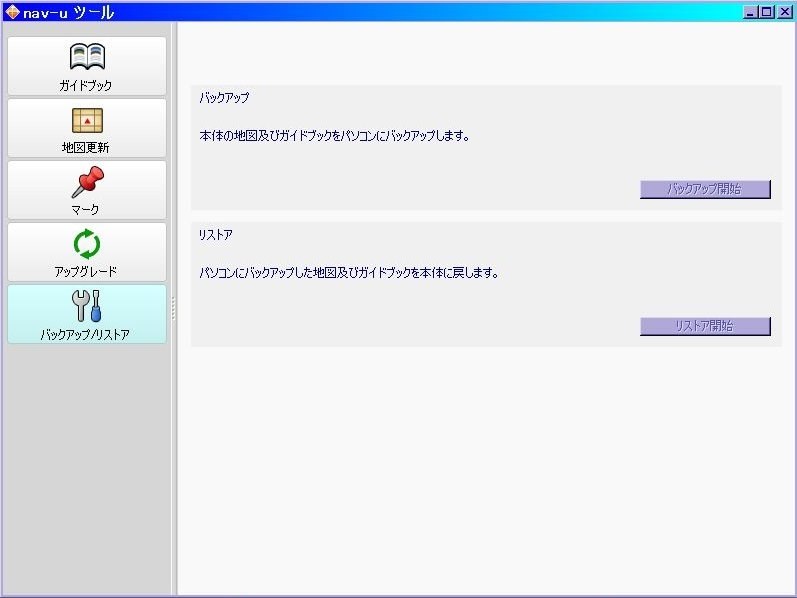Select the バックアップ/リストア tools section

click(87, 314)
